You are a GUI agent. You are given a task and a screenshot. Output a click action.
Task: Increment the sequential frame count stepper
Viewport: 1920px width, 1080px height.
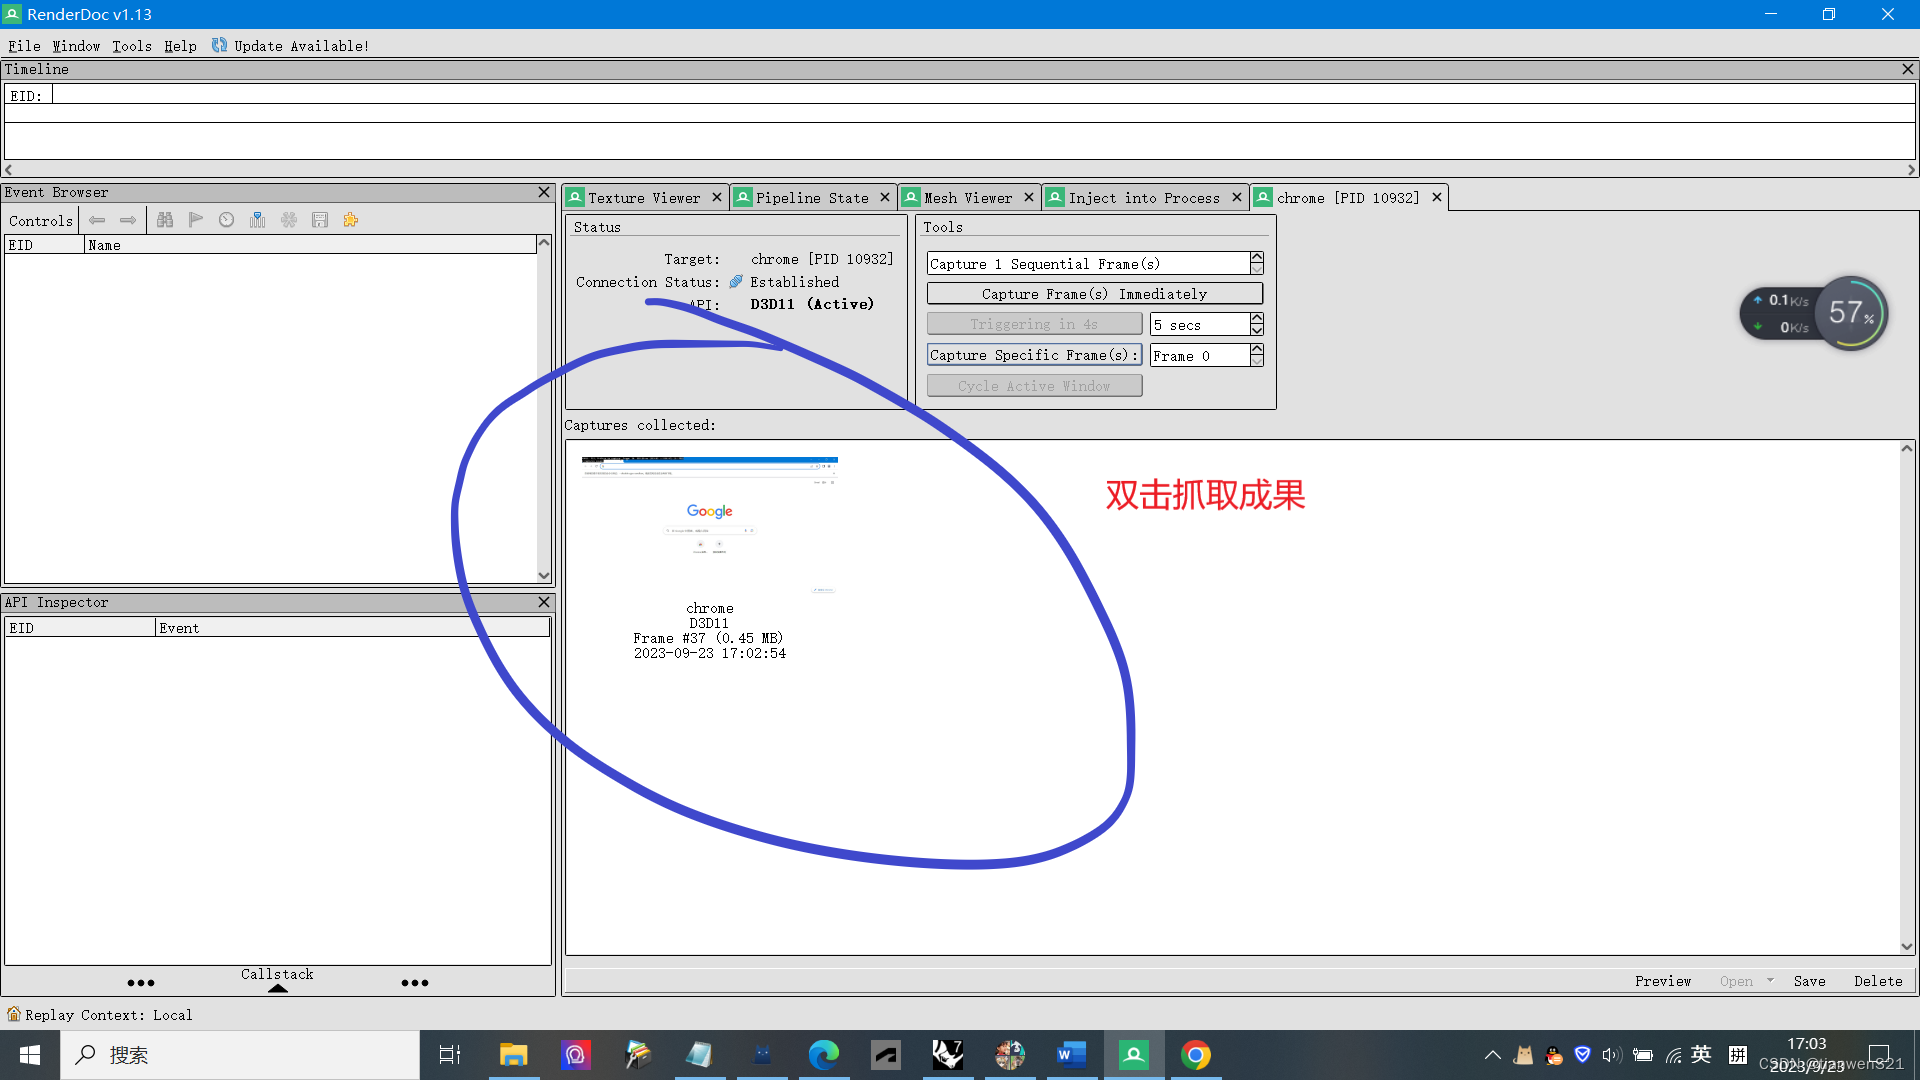[1257, 258]
